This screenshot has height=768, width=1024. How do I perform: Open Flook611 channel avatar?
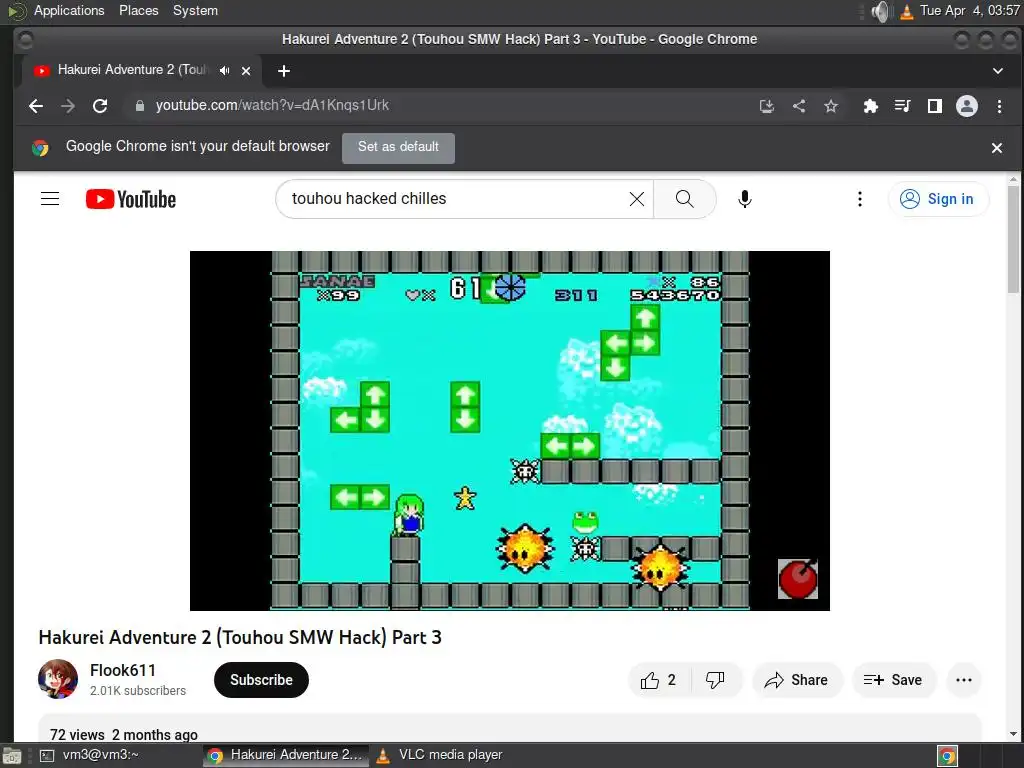pos(58,679)
